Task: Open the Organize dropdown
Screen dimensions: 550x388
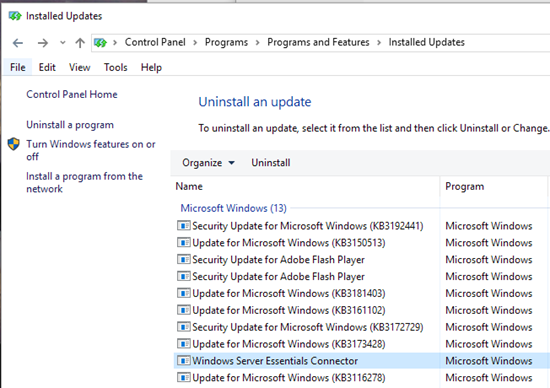Action: [x=208, y=163]
